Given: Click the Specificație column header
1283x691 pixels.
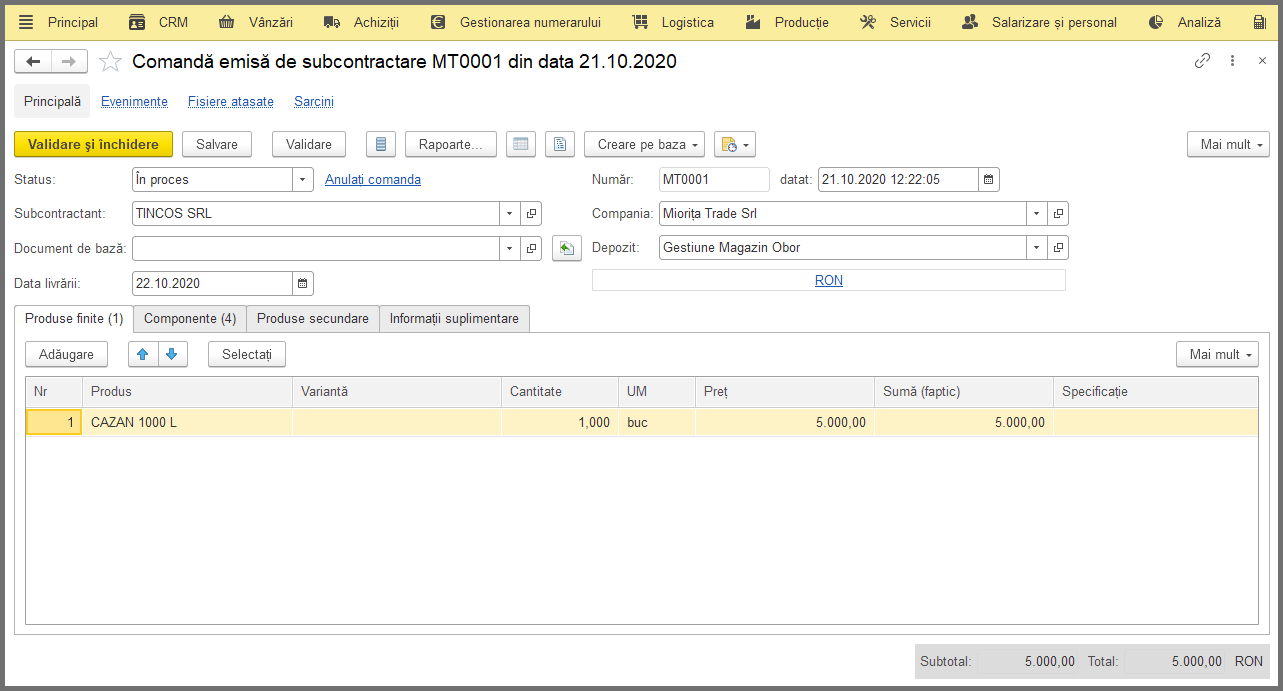Looking at the screenshot, I should click(1156, 392).
